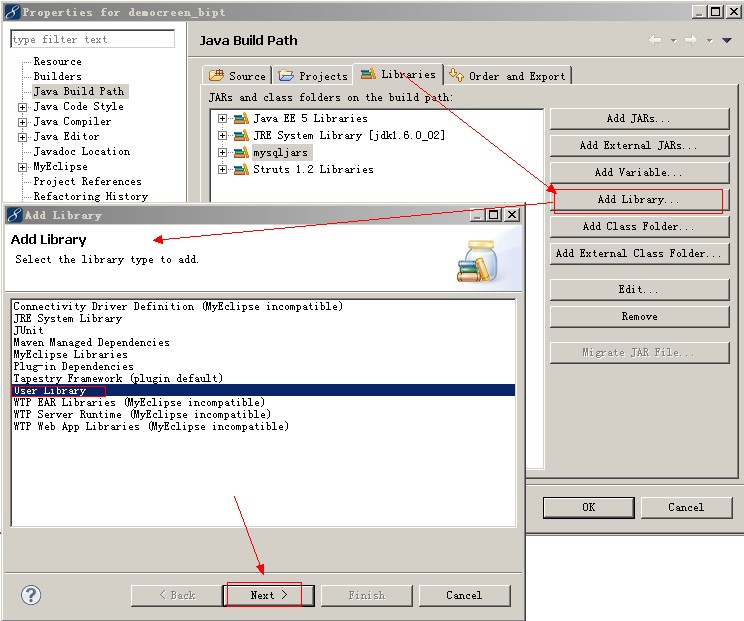This screenshot has height=621, width=744.
Task: Click Cancel in the Add Library dialog
Action: pos(464,595)
